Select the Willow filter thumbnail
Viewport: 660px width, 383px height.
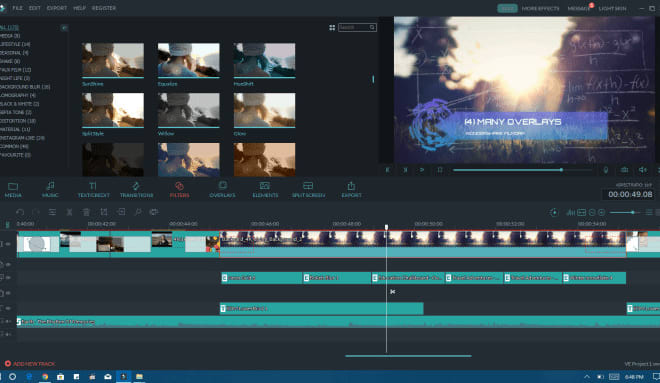(189, 110)
